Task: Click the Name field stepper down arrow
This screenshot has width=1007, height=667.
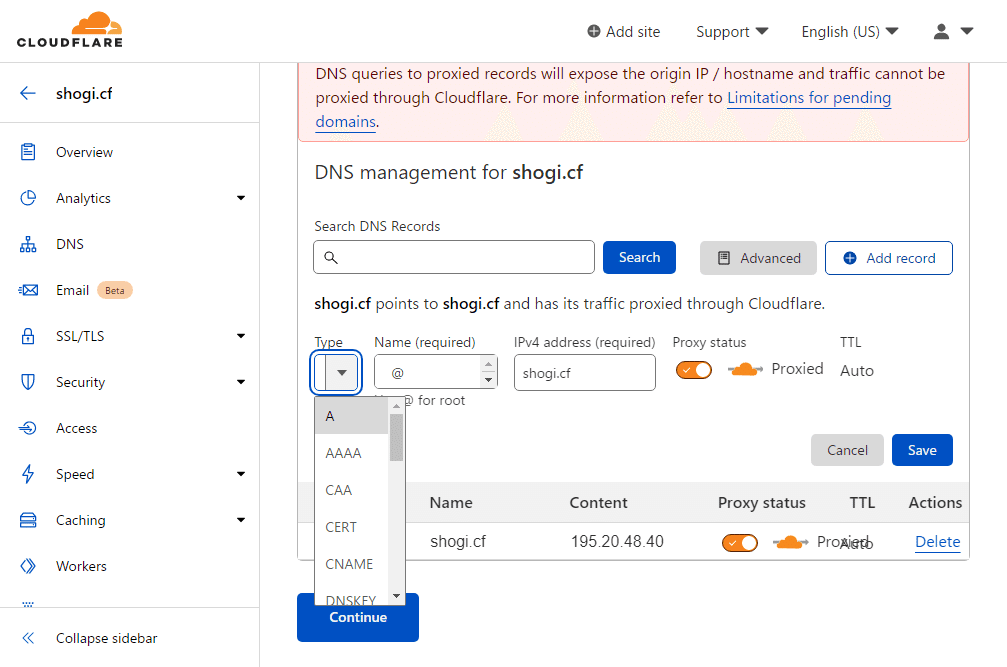Action: (x=488, y=380)
